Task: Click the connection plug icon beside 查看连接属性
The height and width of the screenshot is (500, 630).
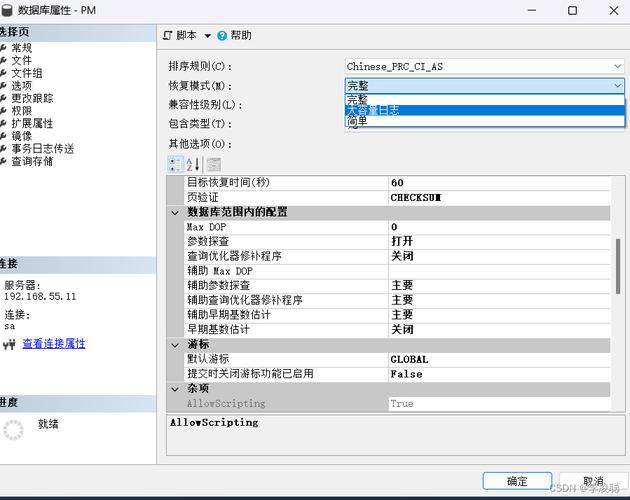Action: [10, 344]
